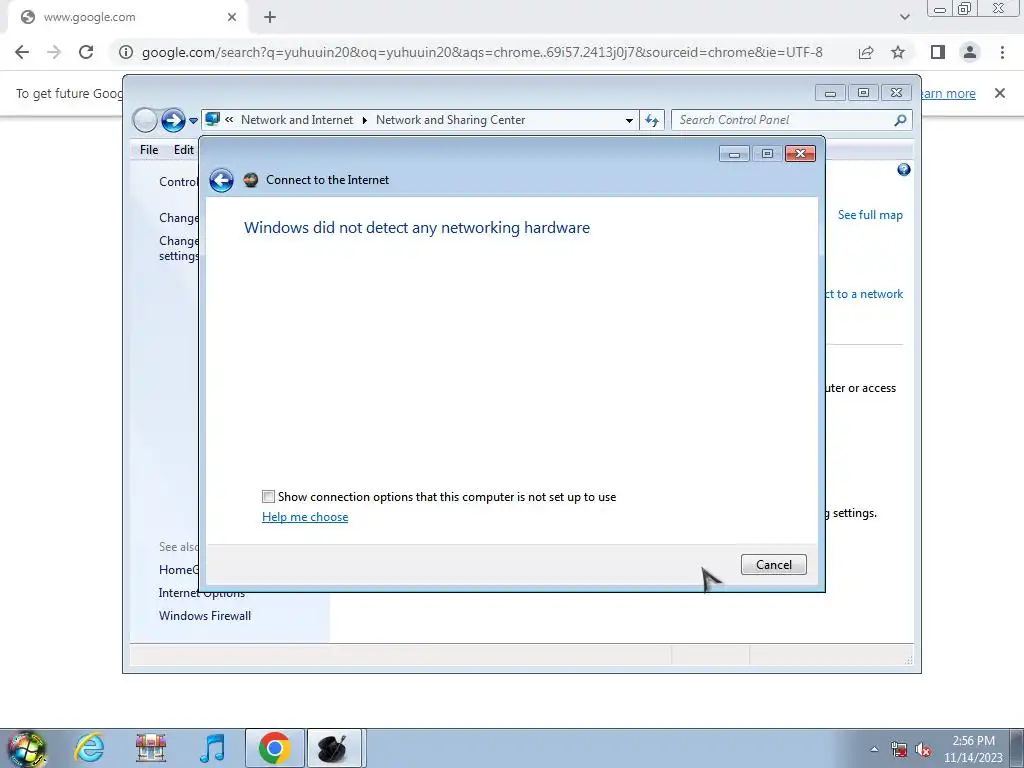1024x768 pixels.
Task: Open recent pages dropdown in Control Panel
Action: point(193,120)
